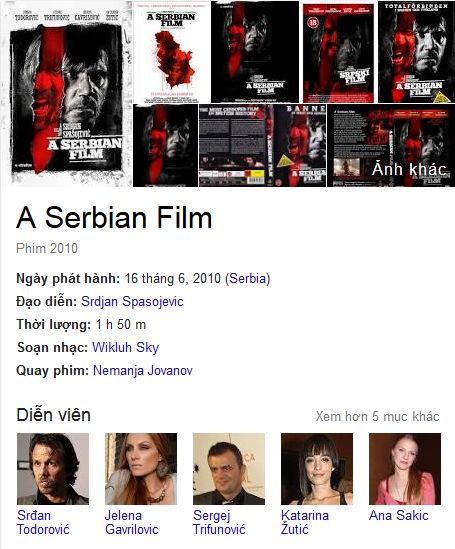Expand 'Xem hơn 5 mục khác' cast list
Viewport: 455px width, 549px height.
(377, 416)
